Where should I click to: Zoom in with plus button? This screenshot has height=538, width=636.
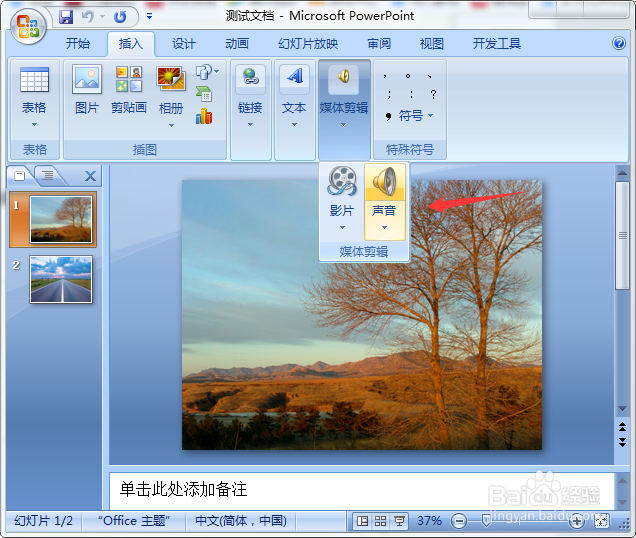point(576,521)
